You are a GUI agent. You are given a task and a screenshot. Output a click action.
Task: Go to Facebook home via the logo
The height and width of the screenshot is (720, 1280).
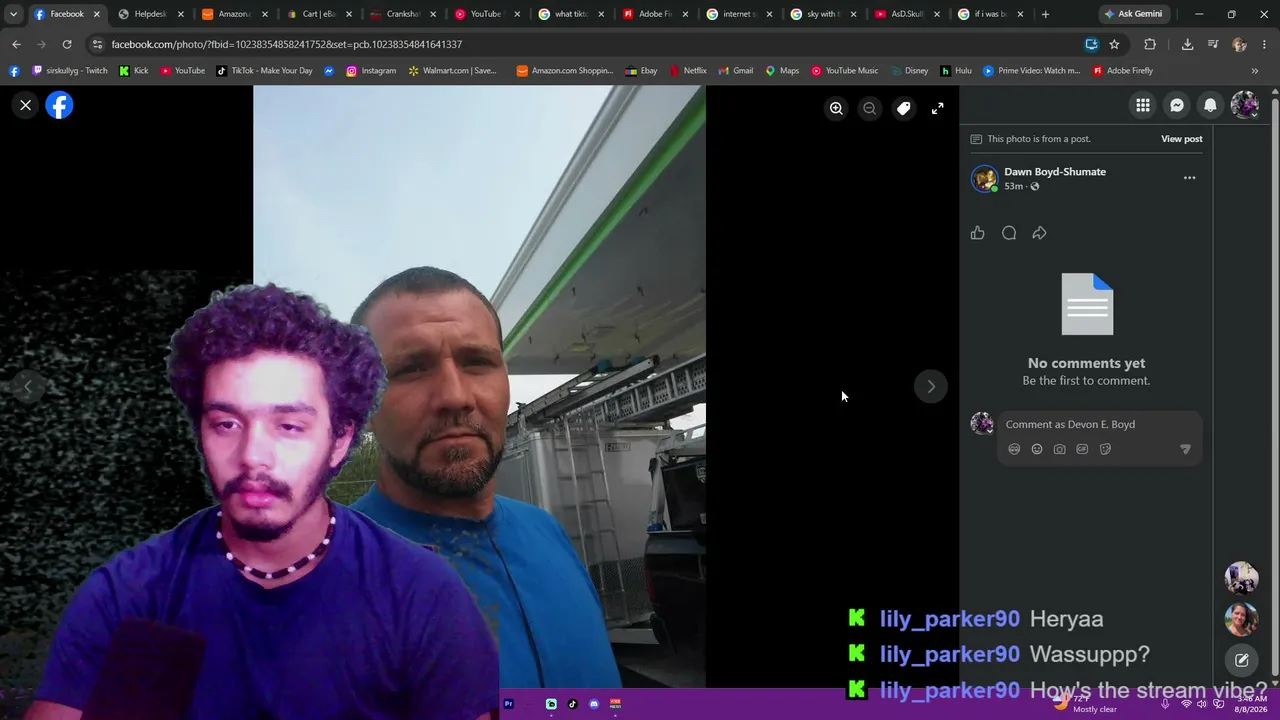tap(59, 105)
